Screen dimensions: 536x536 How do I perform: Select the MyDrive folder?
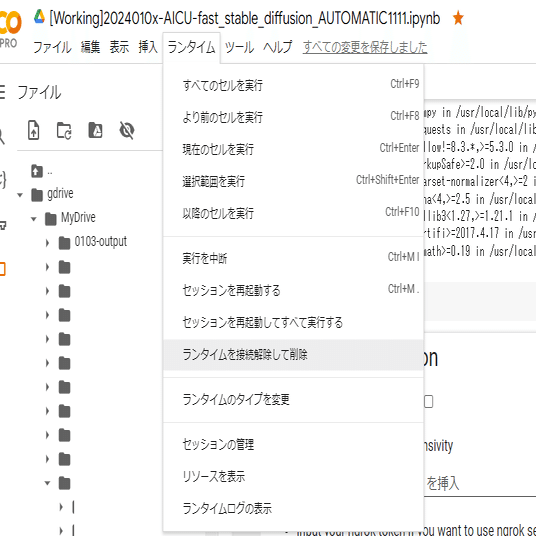coord(70,218)
